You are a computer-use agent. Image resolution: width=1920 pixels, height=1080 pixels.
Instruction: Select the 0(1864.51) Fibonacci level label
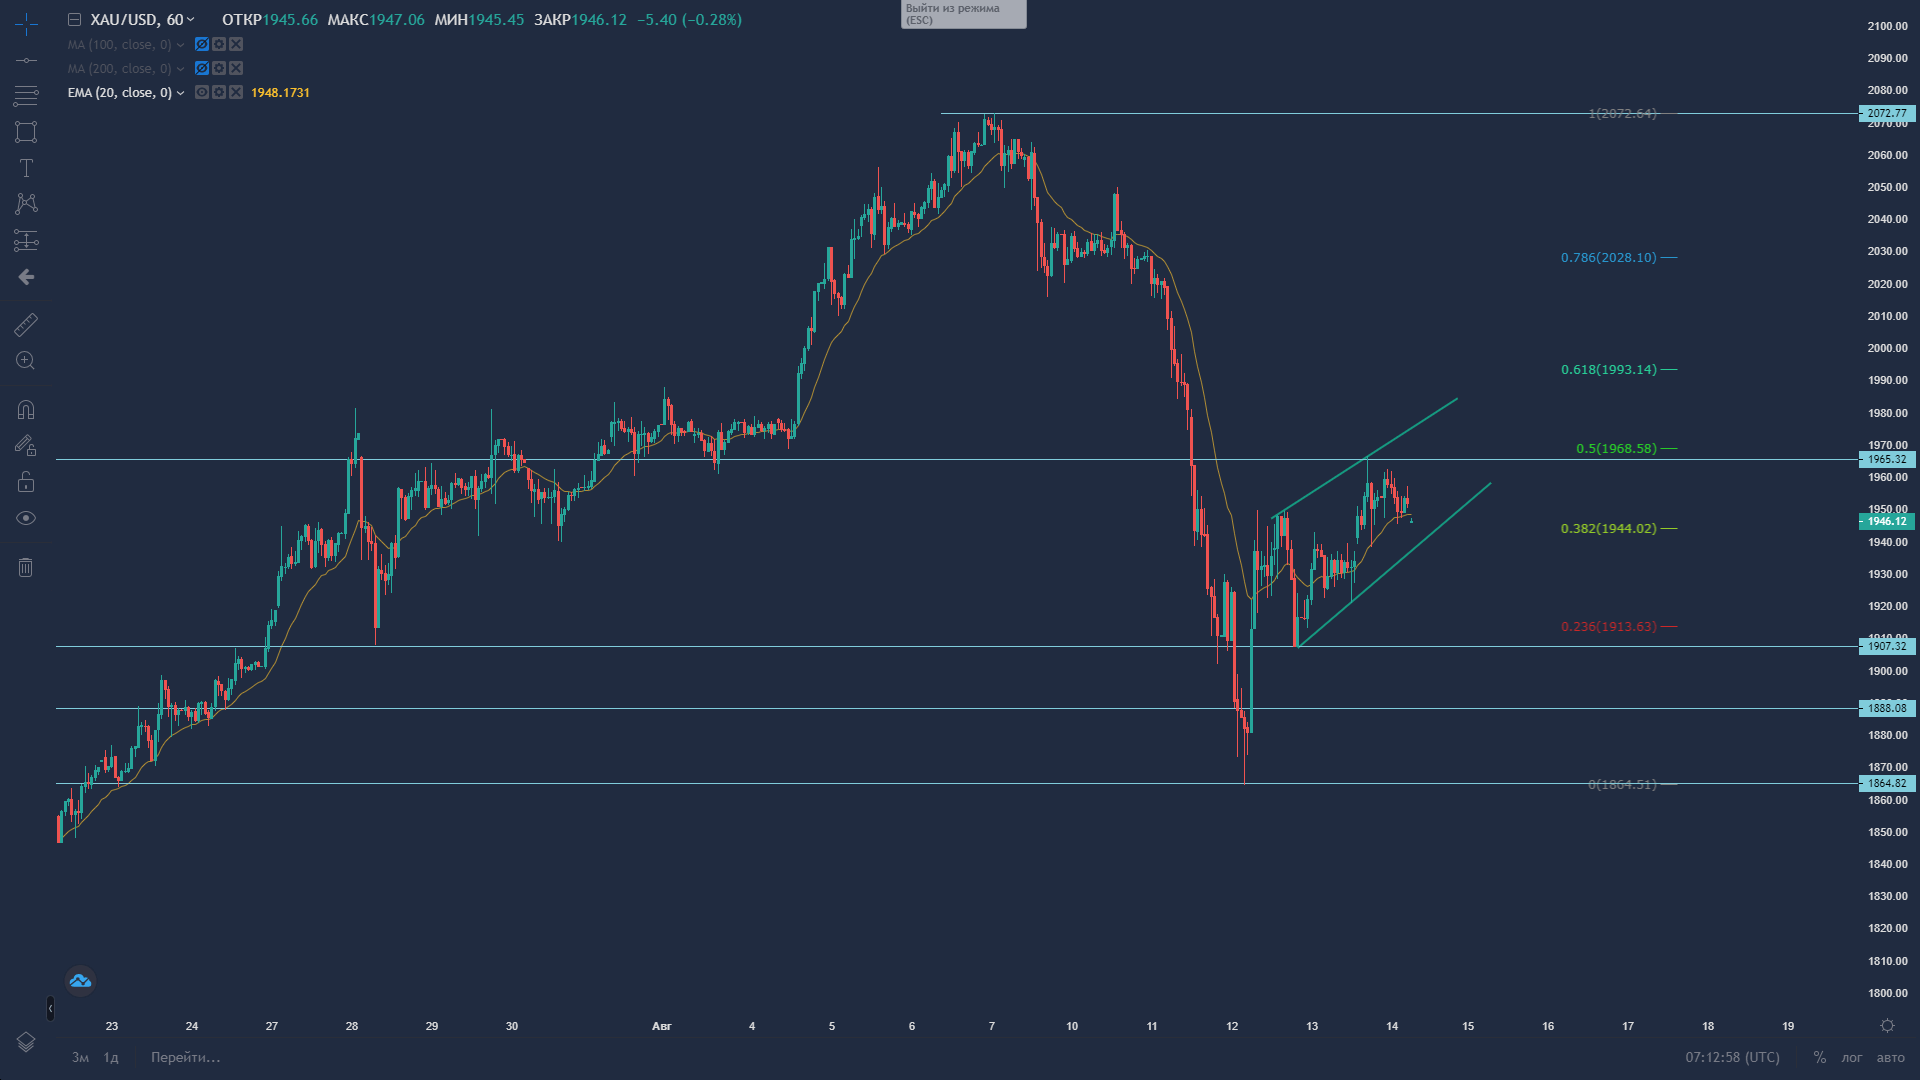click(x=1622, y=785)
